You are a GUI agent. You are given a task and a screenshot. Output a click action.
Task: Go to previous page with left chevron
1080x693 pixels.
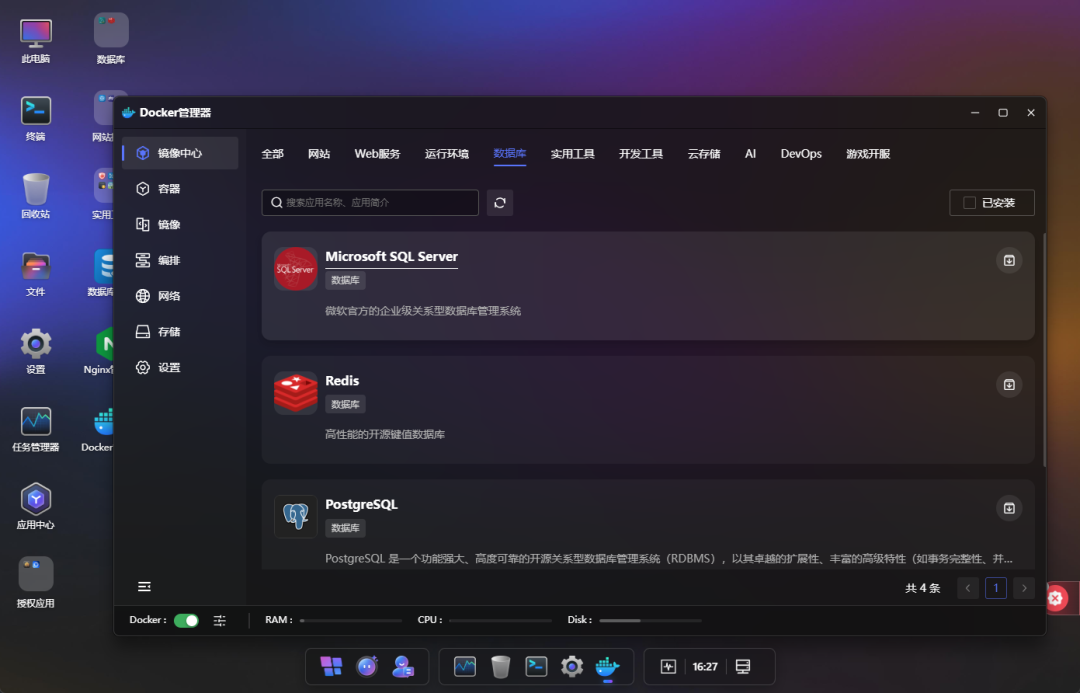968,588
